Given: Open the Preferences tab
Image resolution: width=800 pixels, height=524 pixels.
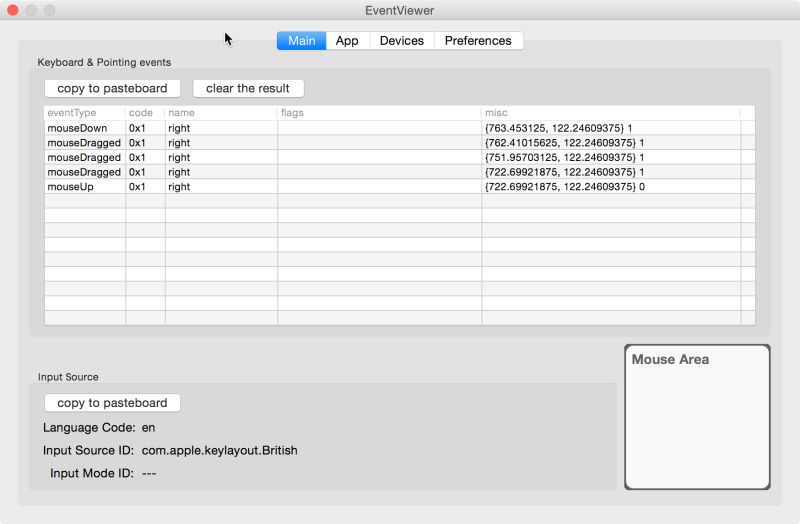Looking at the screenshot, I should point(478,41).
